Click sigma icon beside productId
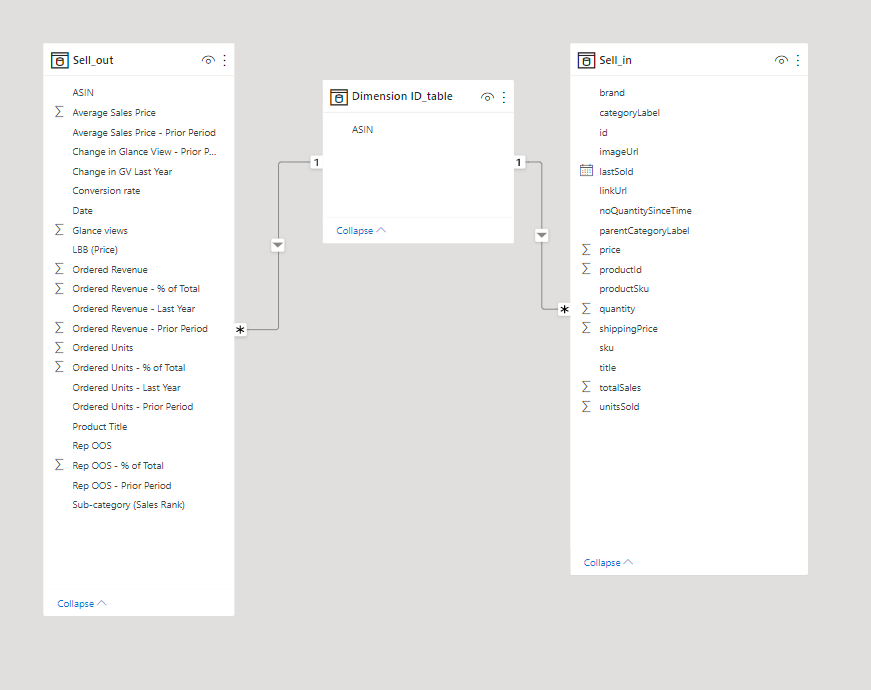 click(586, 269)
